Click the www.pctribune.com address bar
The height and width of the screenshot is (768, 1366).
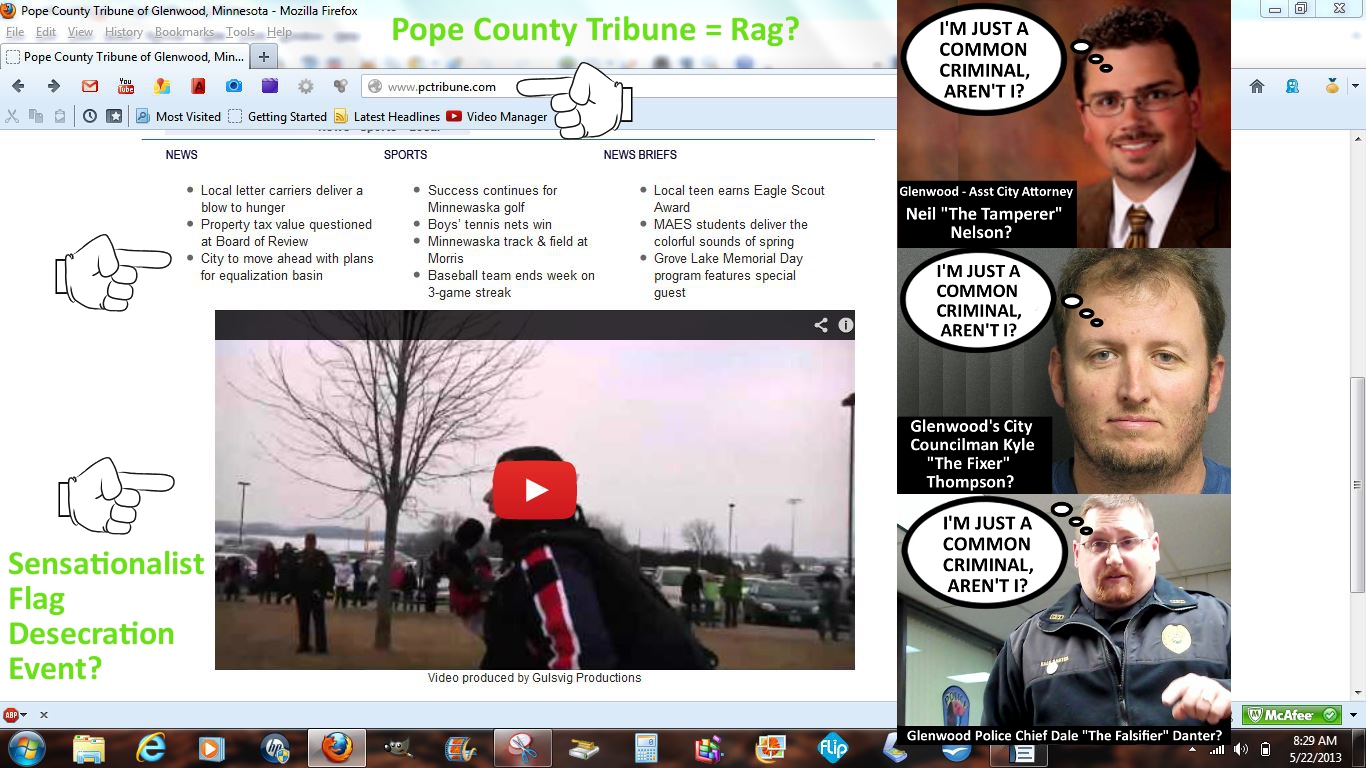click(630, 86)
